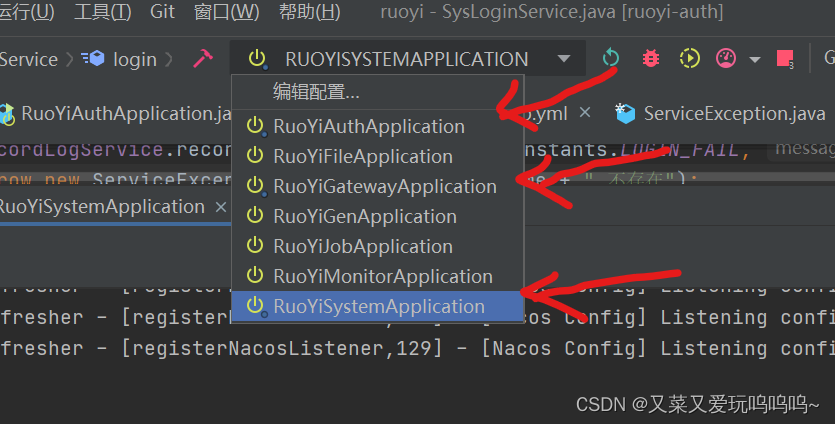
Task: Open the 运行(U) menu
Action: [27, 12]
